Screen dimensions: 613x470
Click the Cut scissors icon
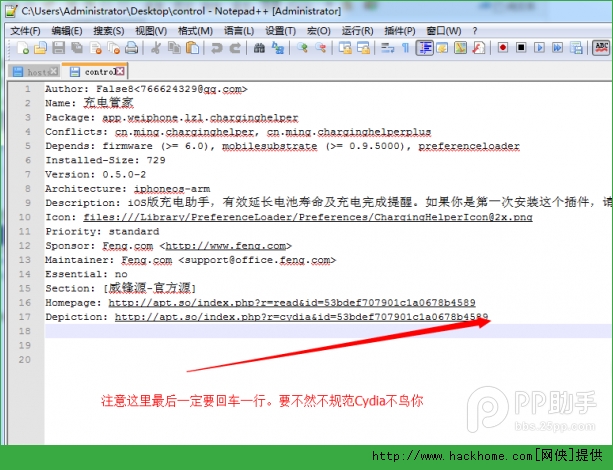tap(156, 48)
